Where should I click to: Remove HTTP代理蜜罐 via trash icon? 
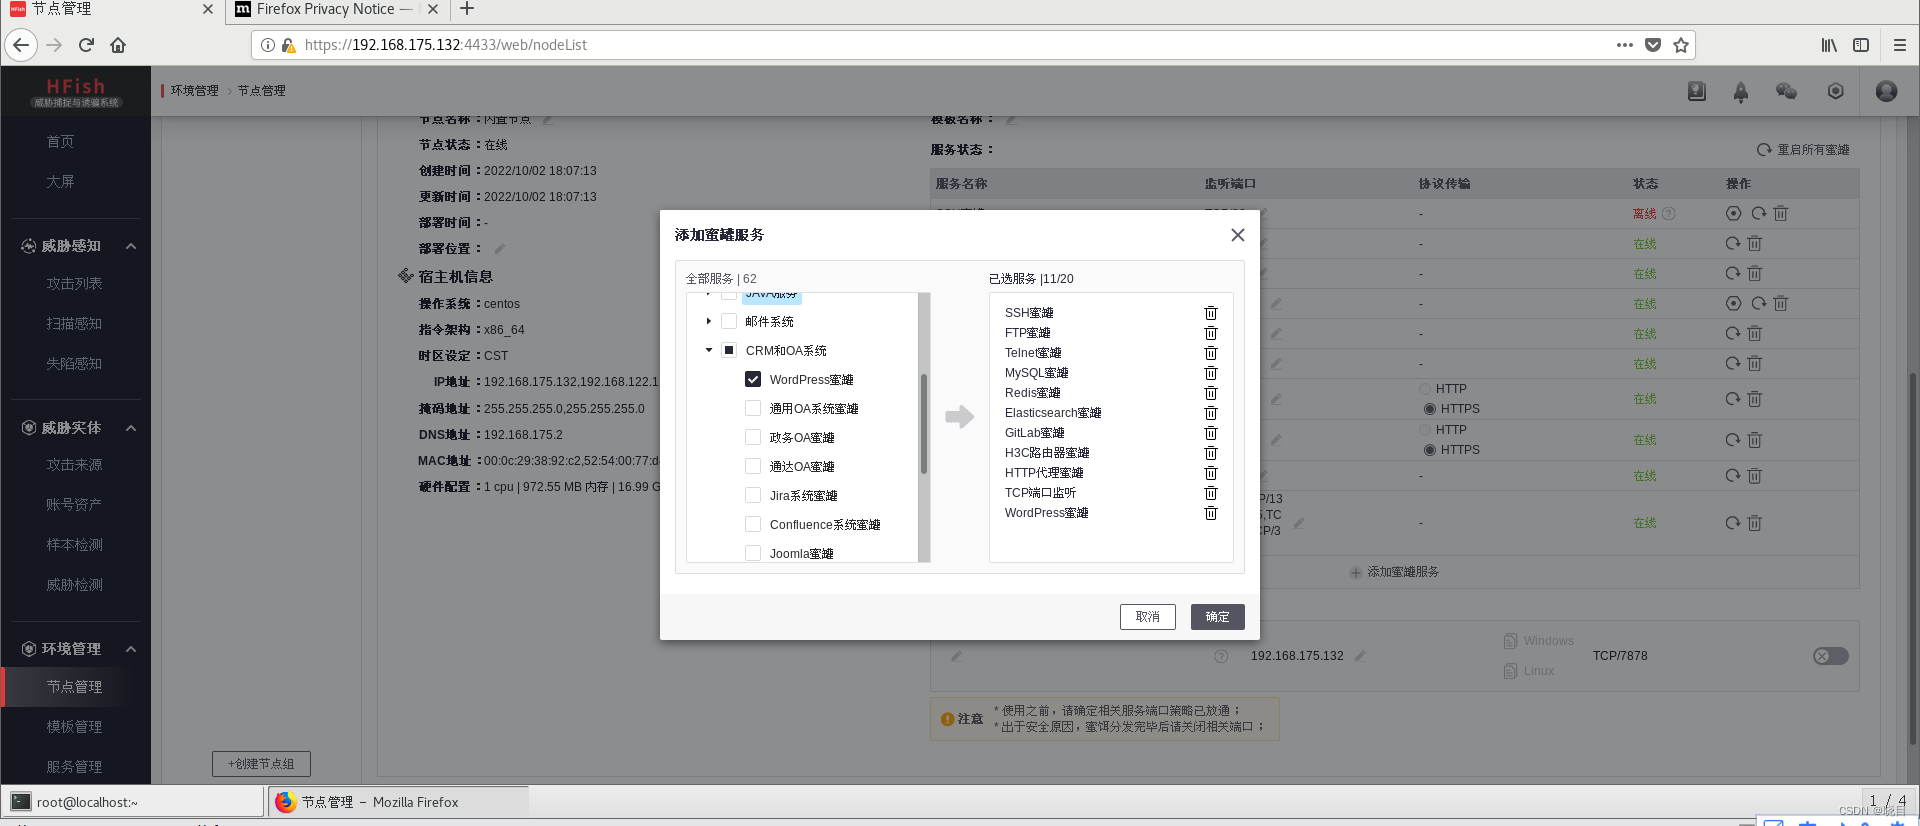1210,473
